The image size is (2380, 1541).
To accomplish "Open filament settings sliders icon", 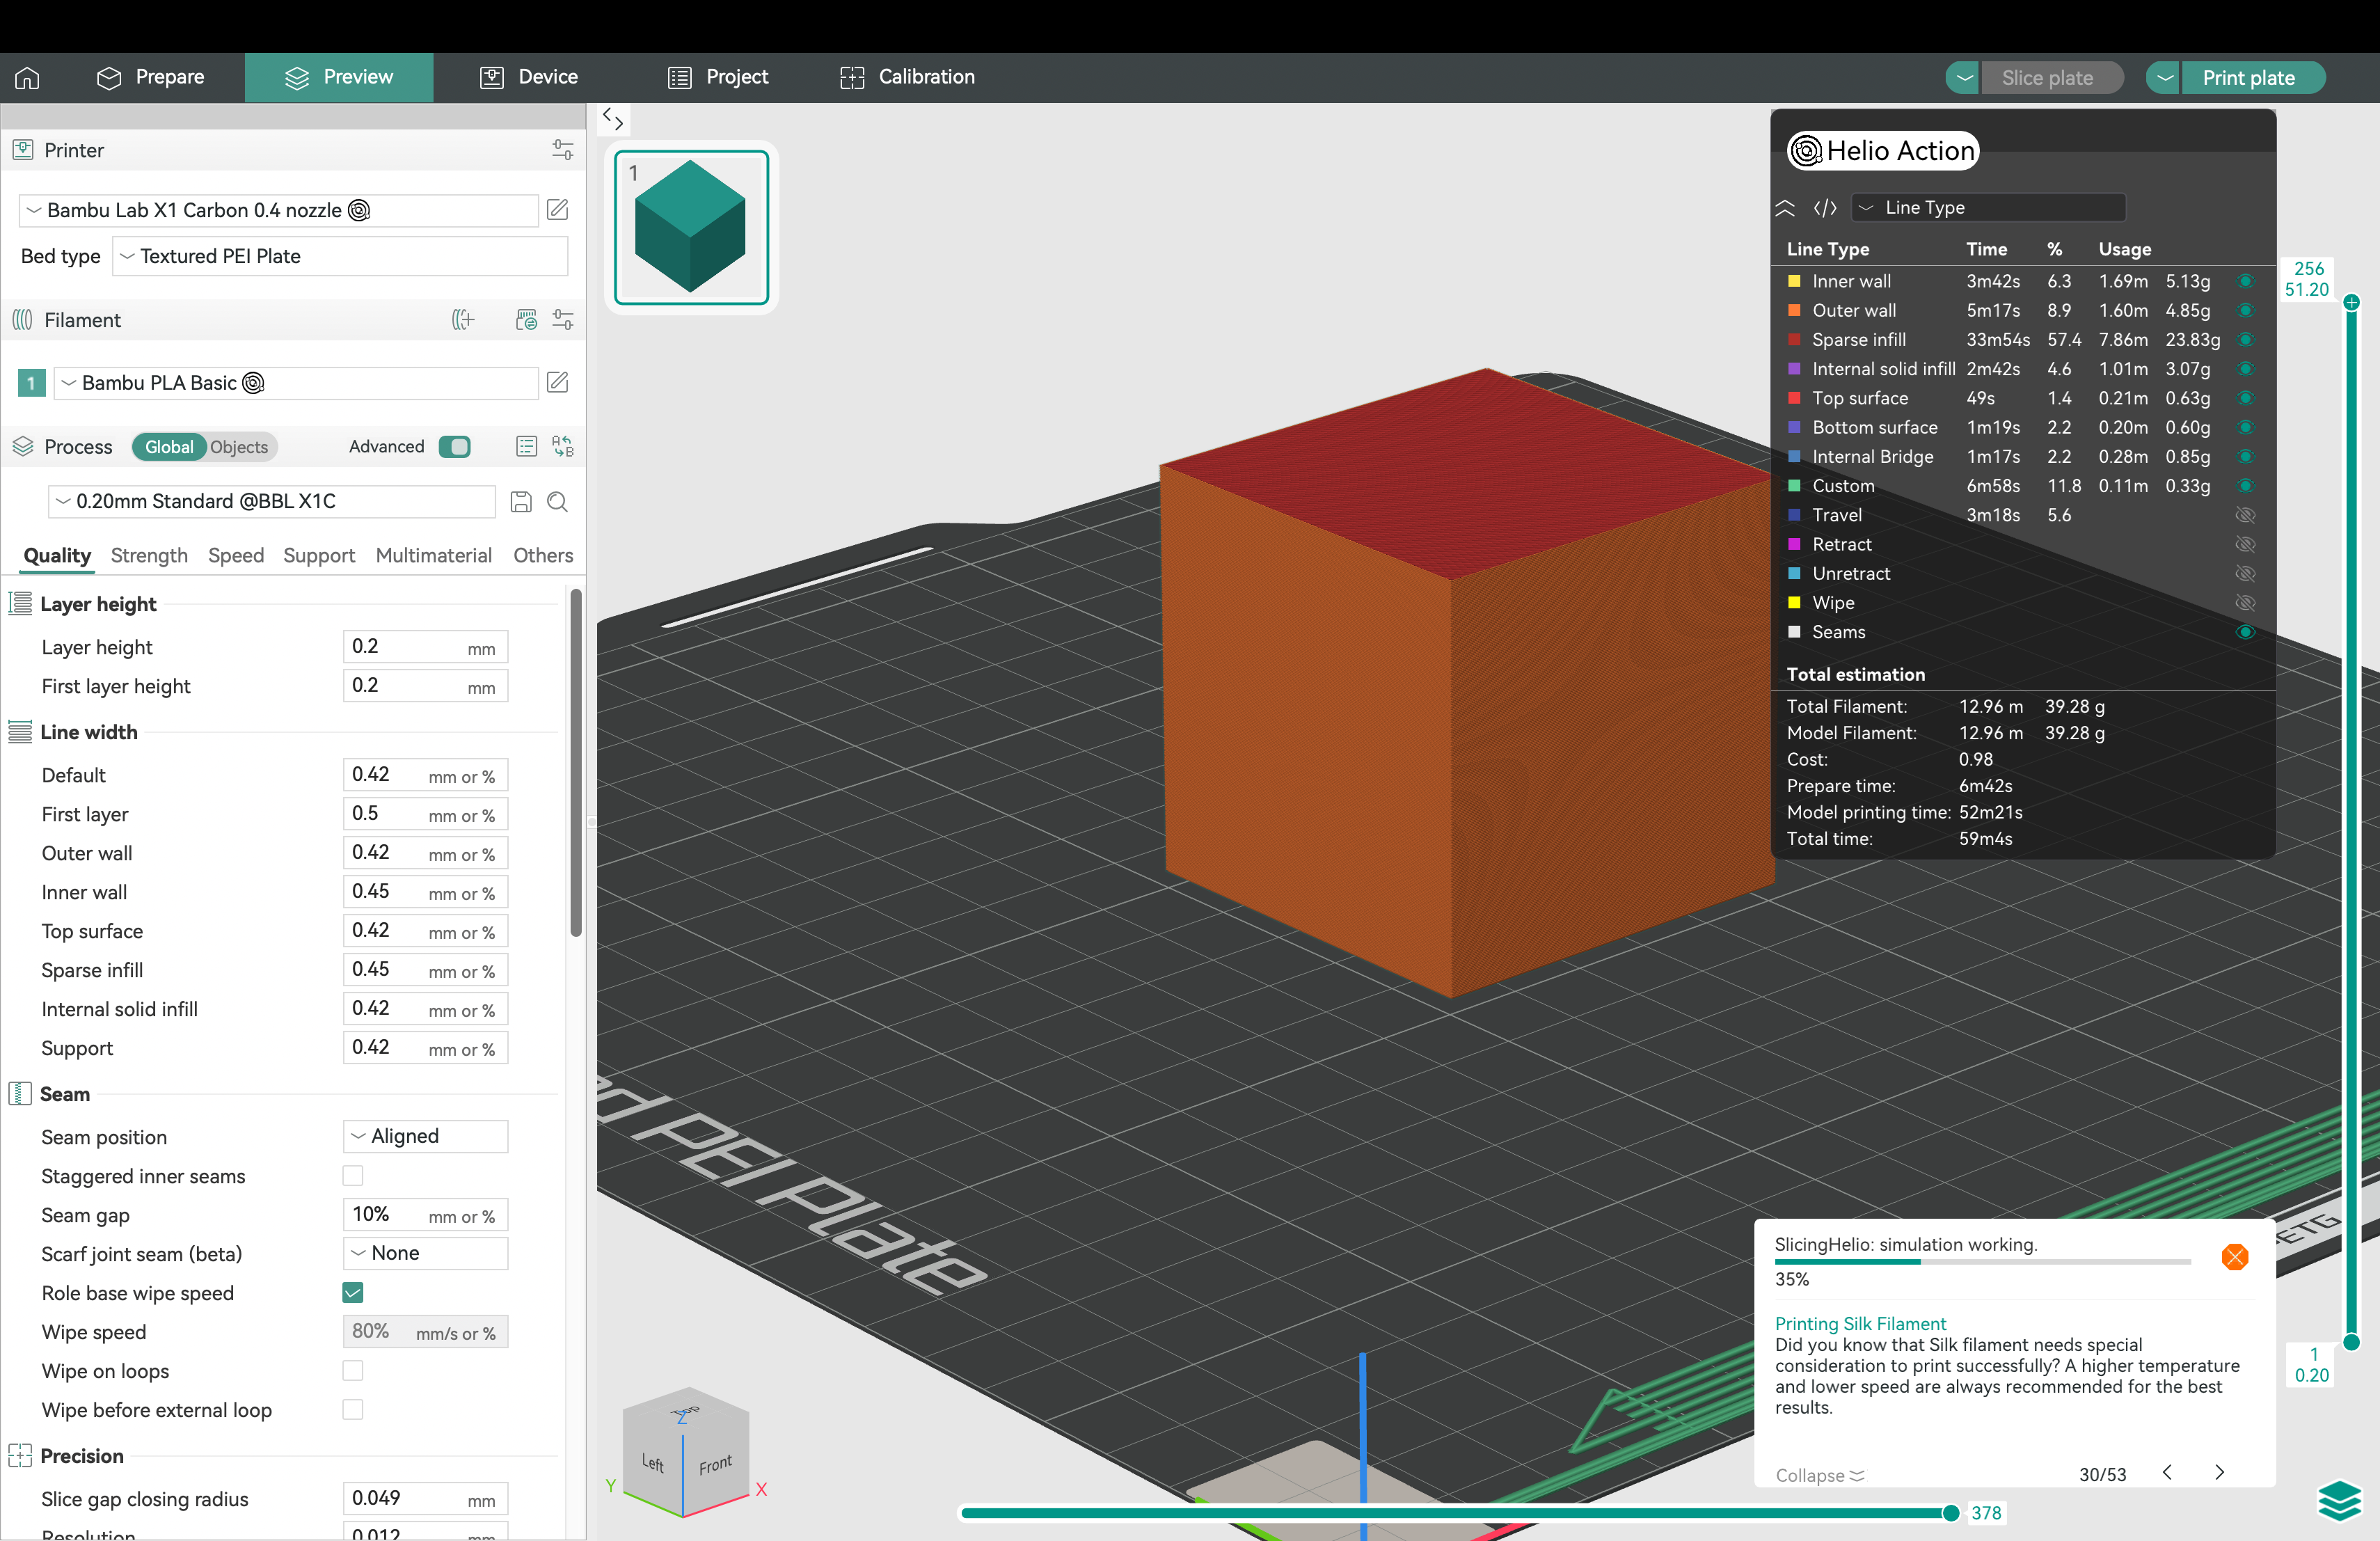I will click(x=562, y=320).
